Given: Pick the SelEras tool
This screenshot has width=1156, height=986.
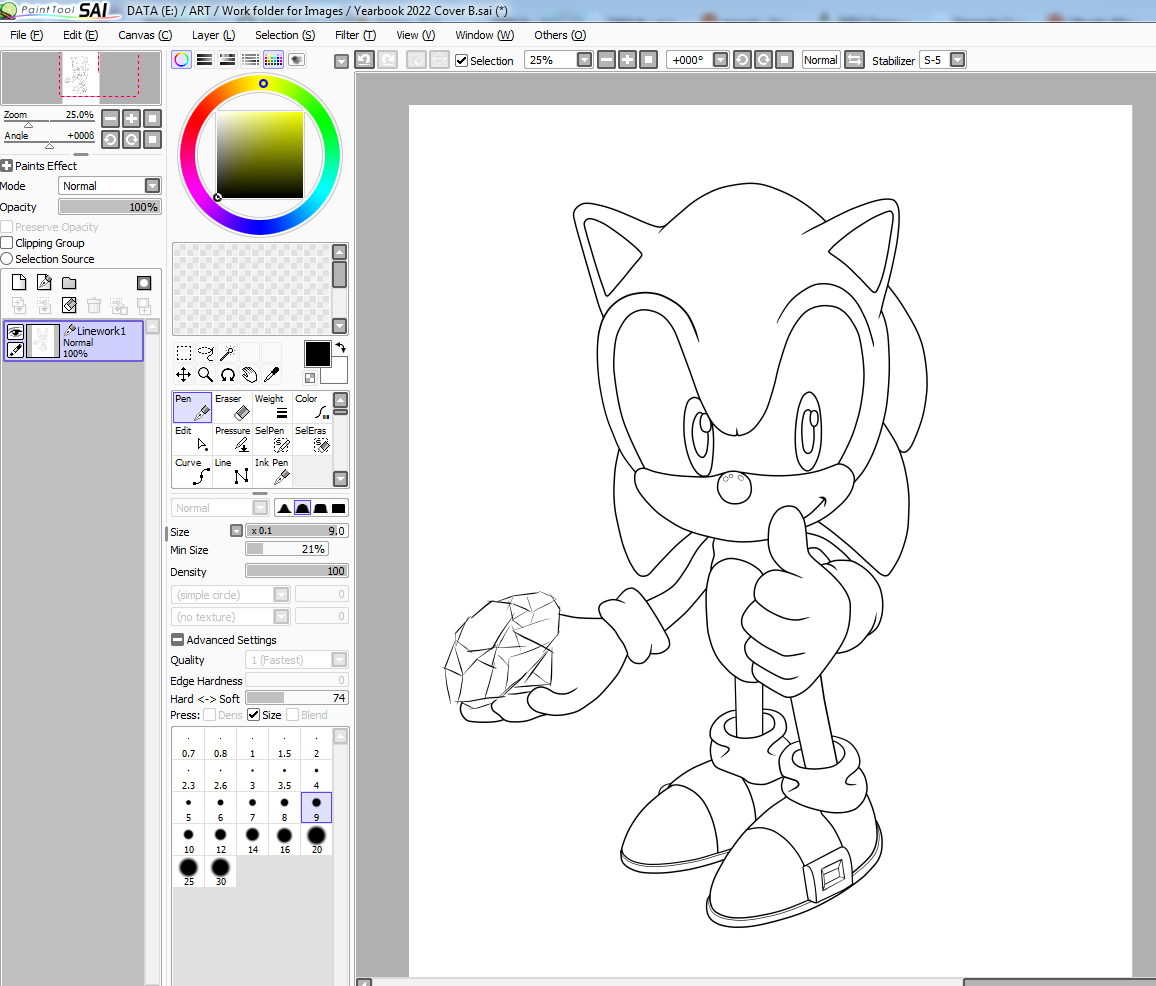Looking at the screenshot, I should (x=312, y=439).
